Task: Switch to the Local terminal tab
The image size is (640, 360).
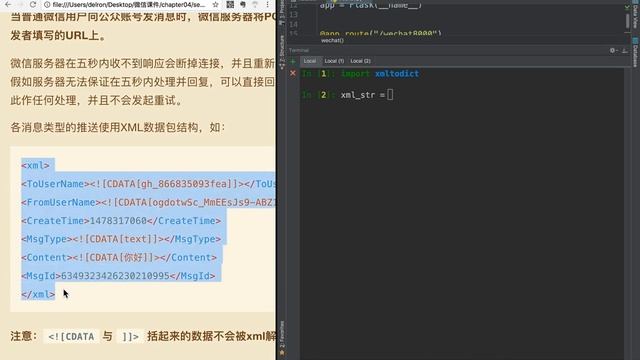Action: click(x=310, y=61)
